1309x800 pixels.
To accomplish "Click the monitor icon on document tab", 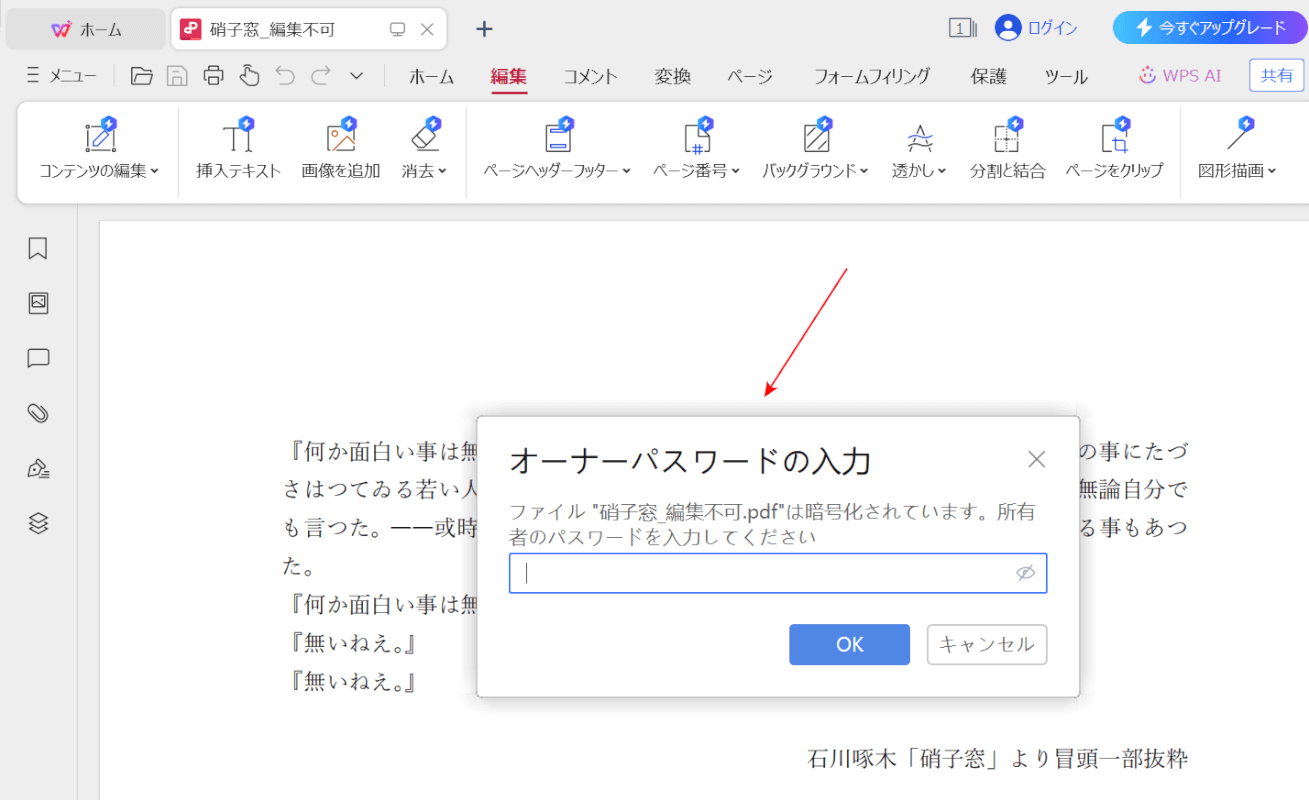I will [397, 30].
